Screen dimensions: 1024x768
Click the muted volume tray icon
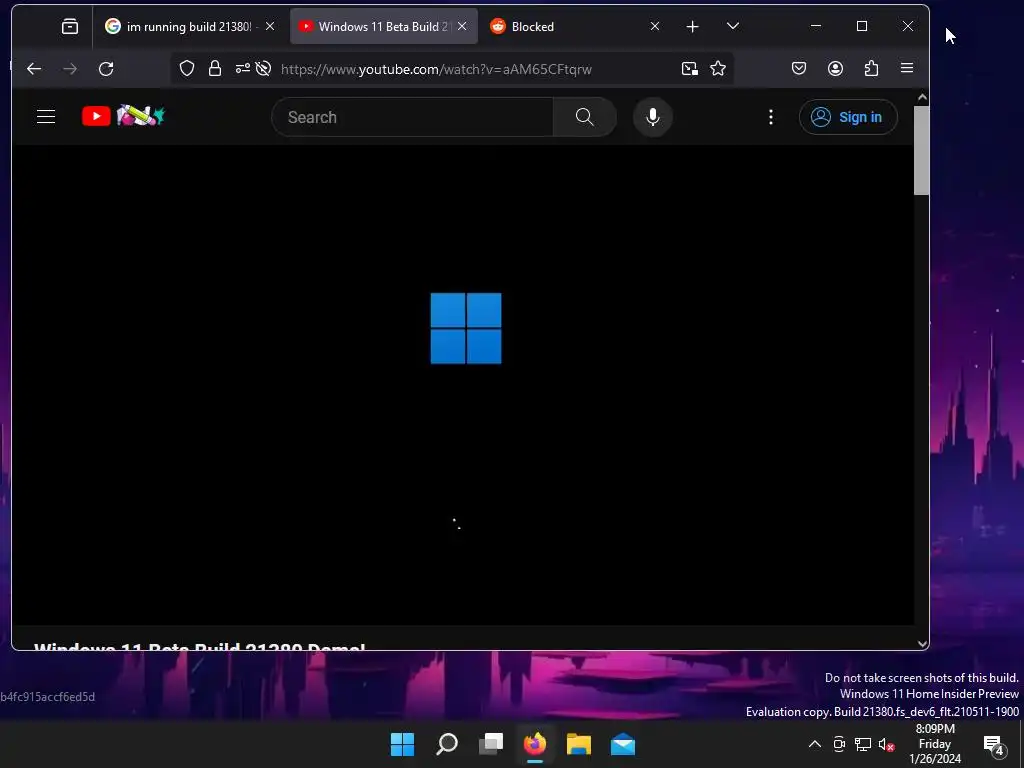(x=886, y=744)
